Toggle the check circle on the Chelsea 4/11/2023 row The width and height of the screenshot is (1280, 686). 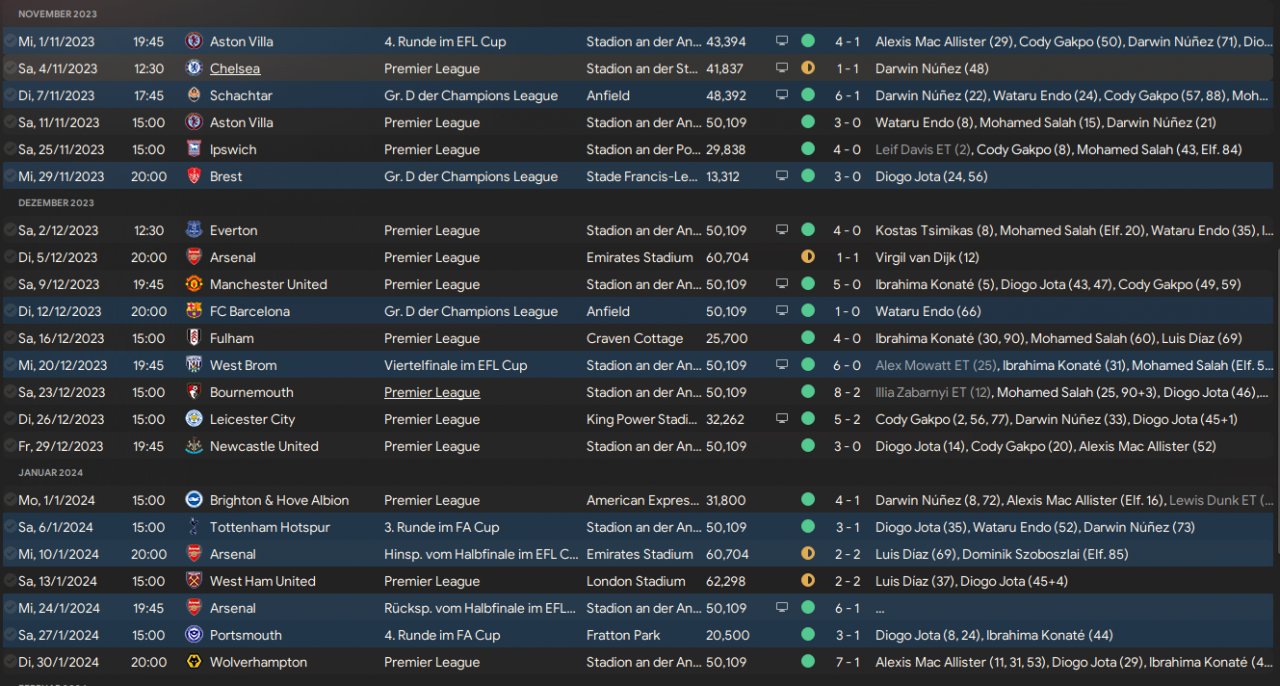point(10,68)
